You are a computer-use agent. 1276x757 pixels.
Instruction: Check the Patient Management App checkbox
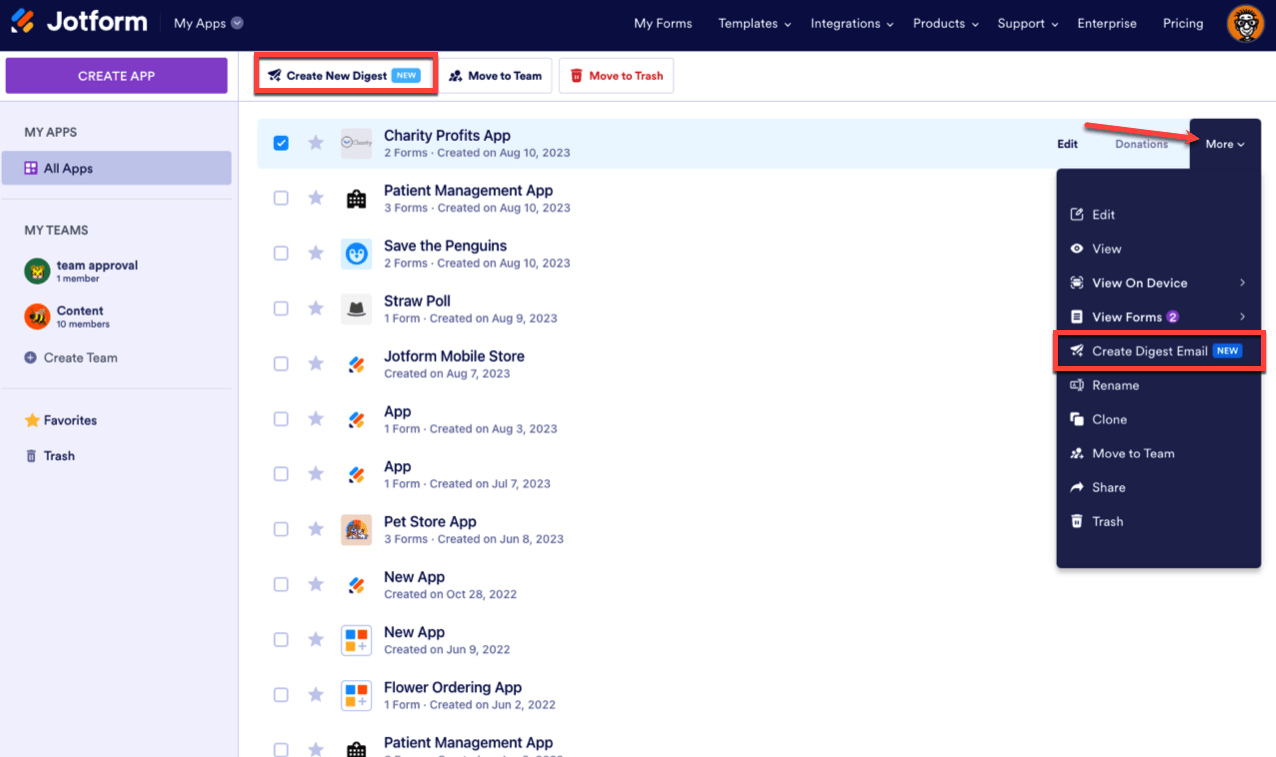point(281,198)
